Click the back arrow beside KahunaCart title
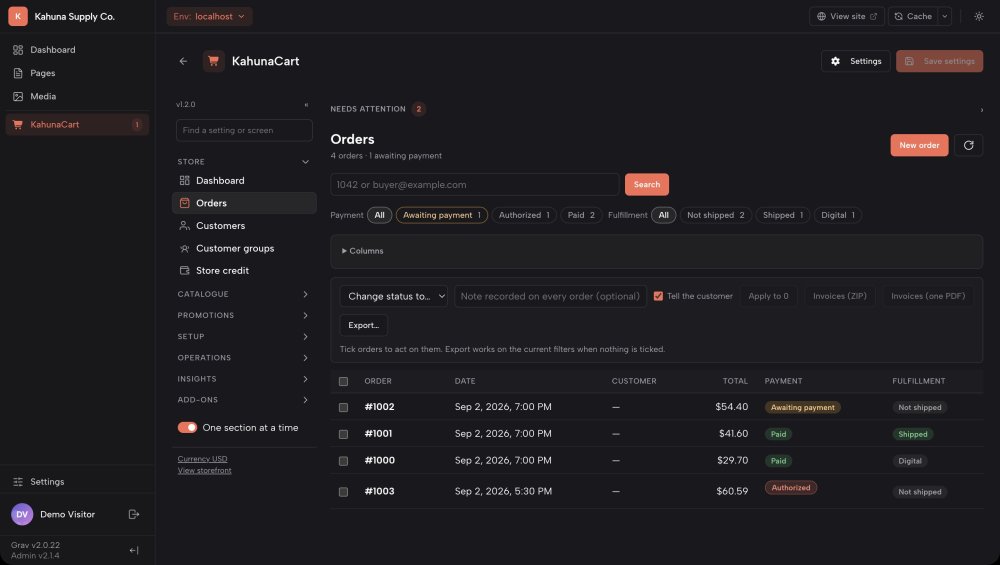 (183, 61)
